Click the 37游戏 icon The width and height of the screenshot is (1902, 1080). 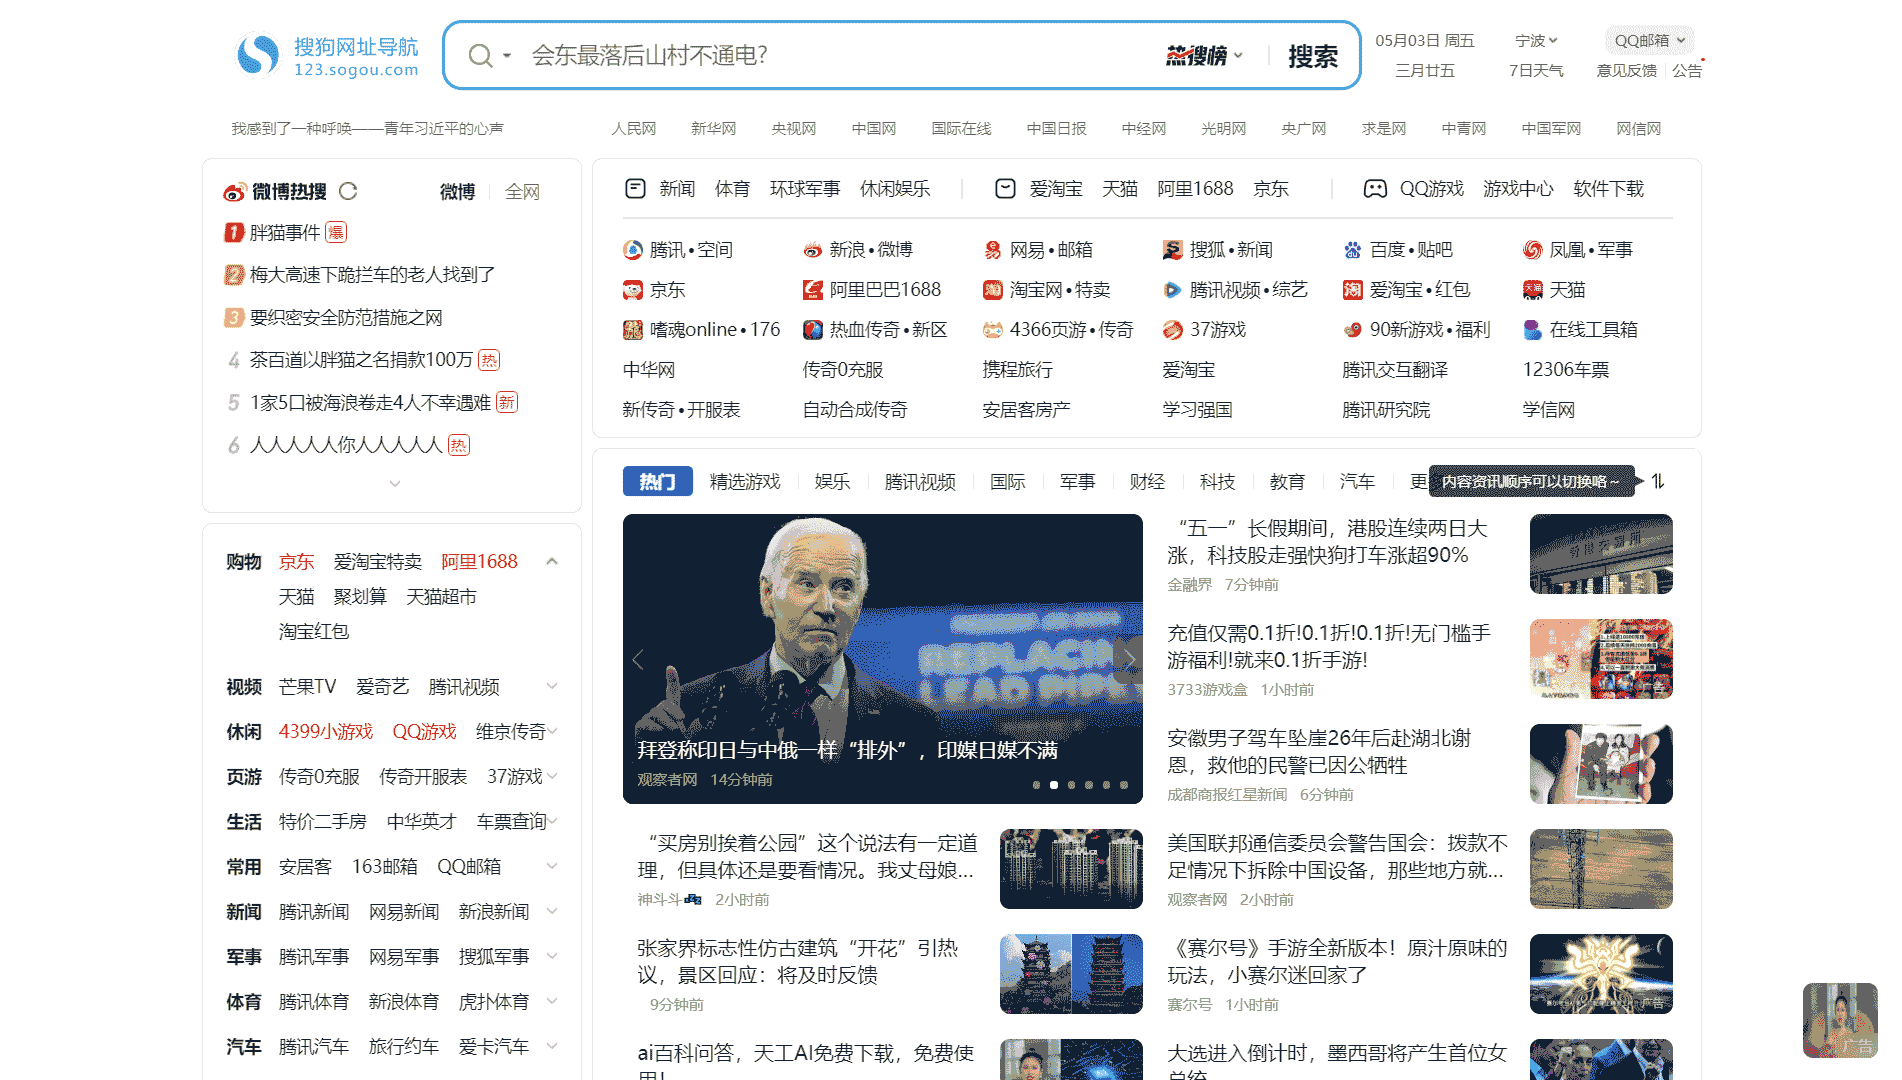[1173, 330]
